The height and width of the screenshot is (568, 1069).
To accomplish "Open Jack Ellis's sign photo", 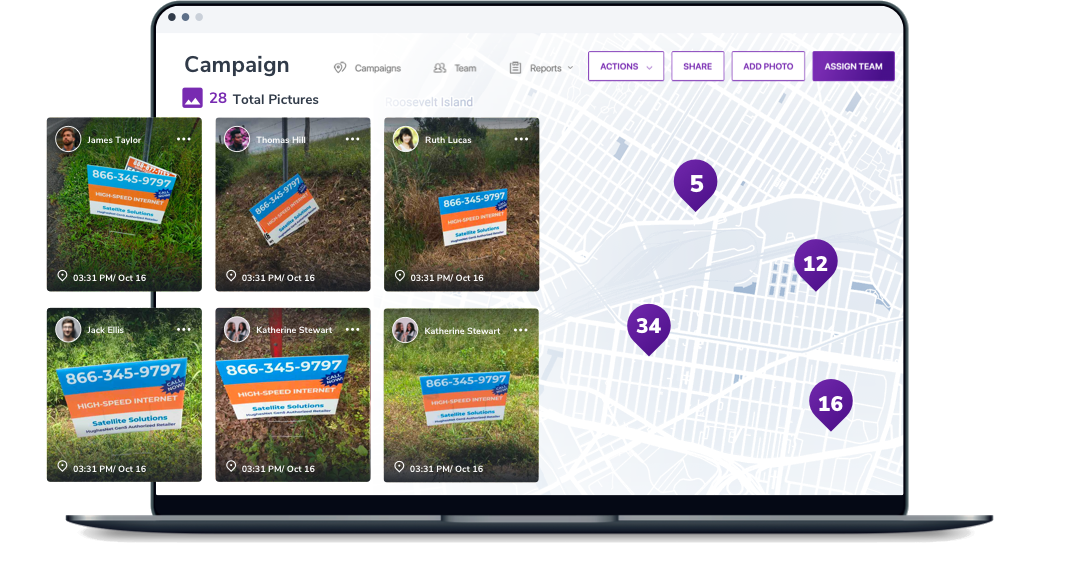I will coord(124,395).
